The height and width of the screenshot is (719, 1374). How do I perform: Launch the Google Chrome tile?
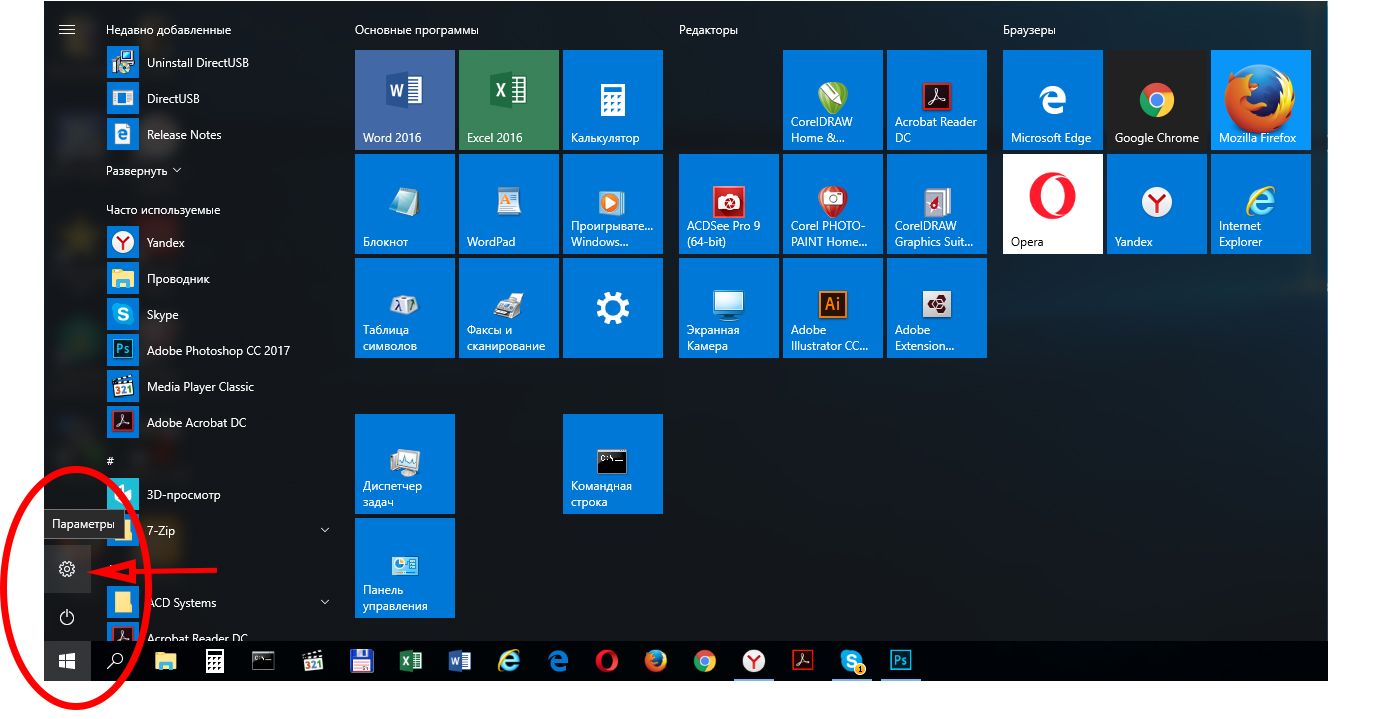[x=1156, y=100]
